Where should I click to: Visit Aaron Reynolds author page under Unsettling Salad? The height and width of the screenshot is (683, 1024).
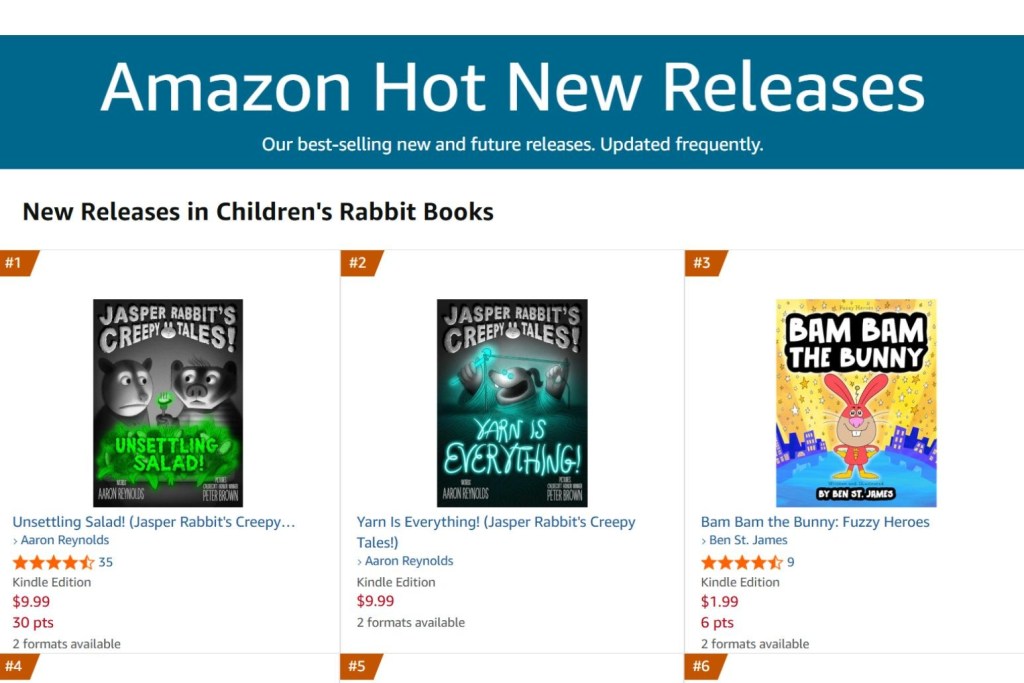pyautogui.click(x=65, y=540)
